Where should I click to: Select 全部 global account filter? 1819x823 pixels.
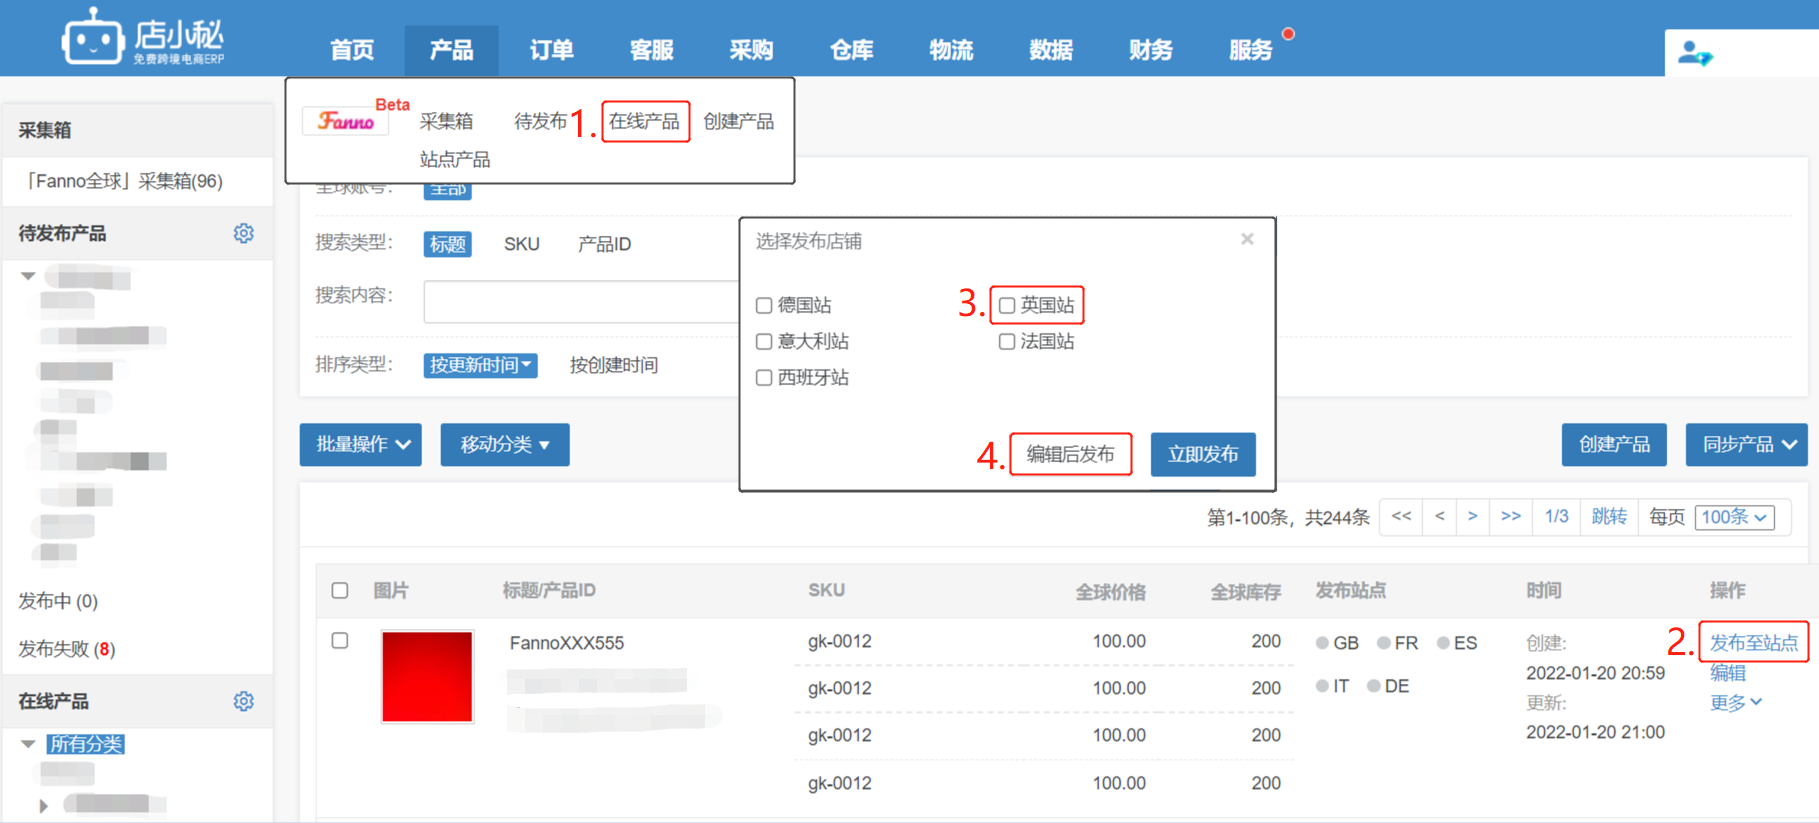(448, 190)
